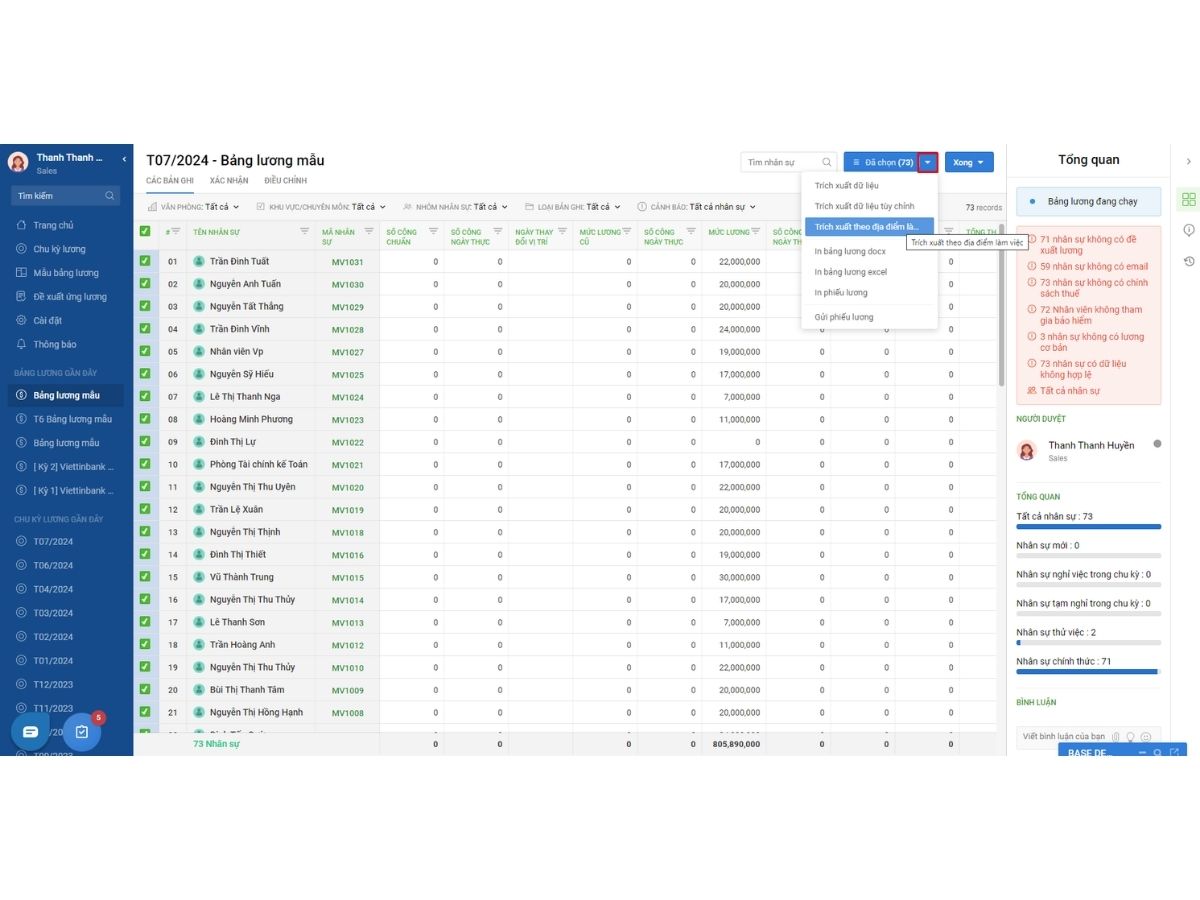Open the task checklist icon with badge 5
The image size is (1200, 900).
click(x=82, y=732)
